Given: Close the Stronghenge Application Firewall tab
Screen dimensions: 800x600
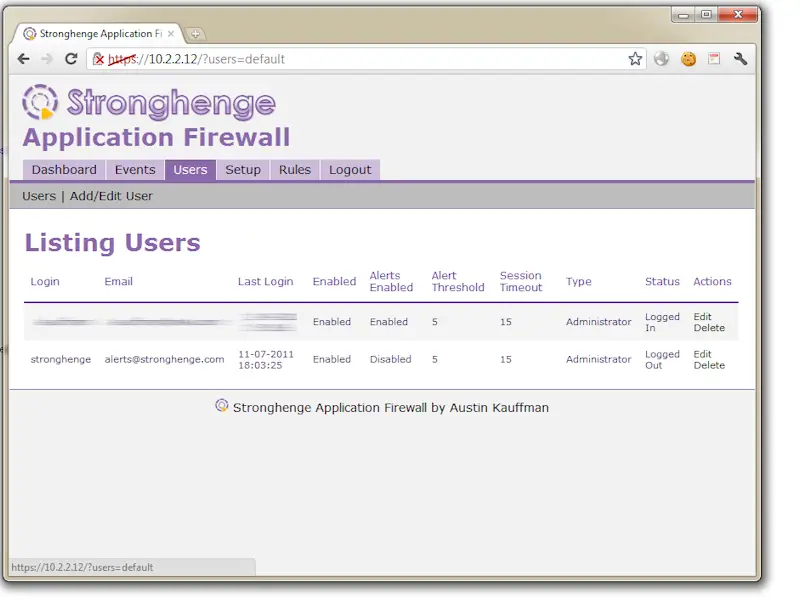Looking at the screenshot, I should click(171, 34).
